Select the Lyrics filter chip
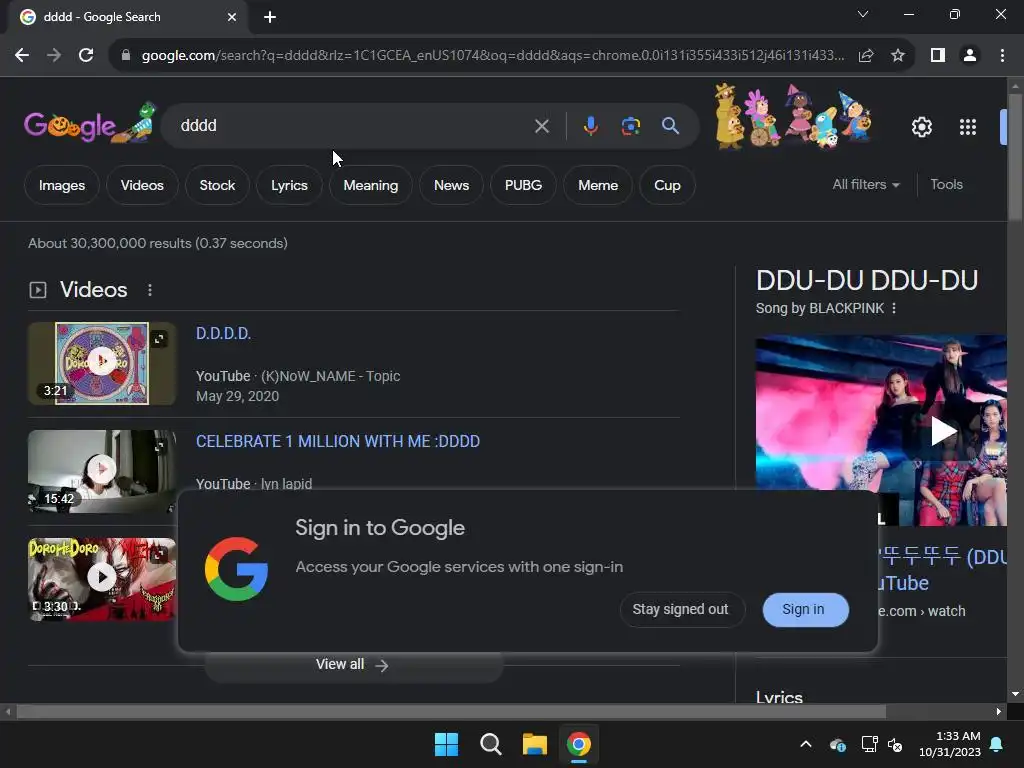 point(289,185)
